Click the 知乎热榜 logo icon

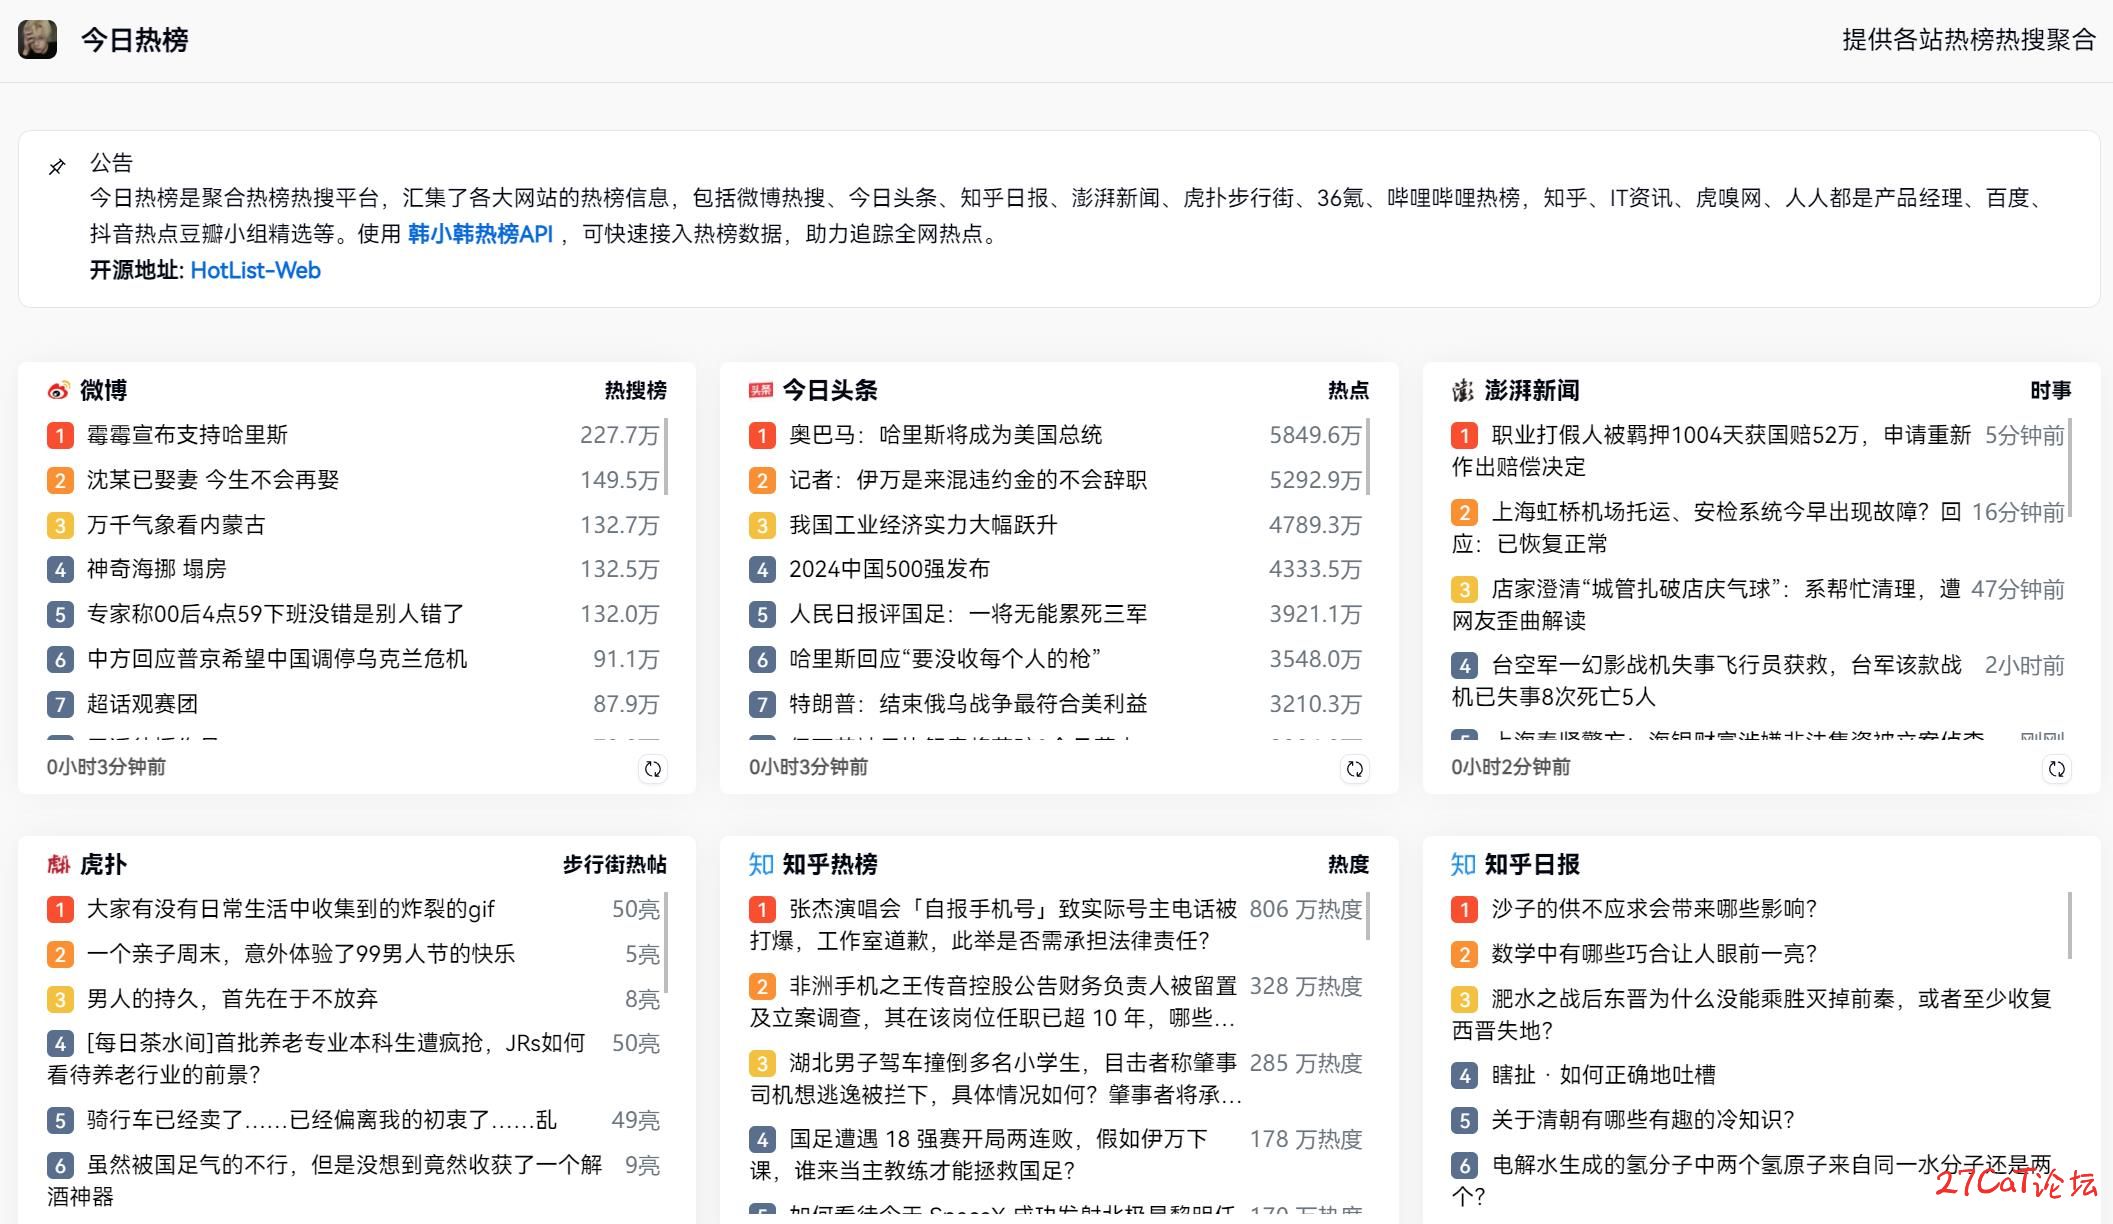pyautogui.click(x=761, y=864)
